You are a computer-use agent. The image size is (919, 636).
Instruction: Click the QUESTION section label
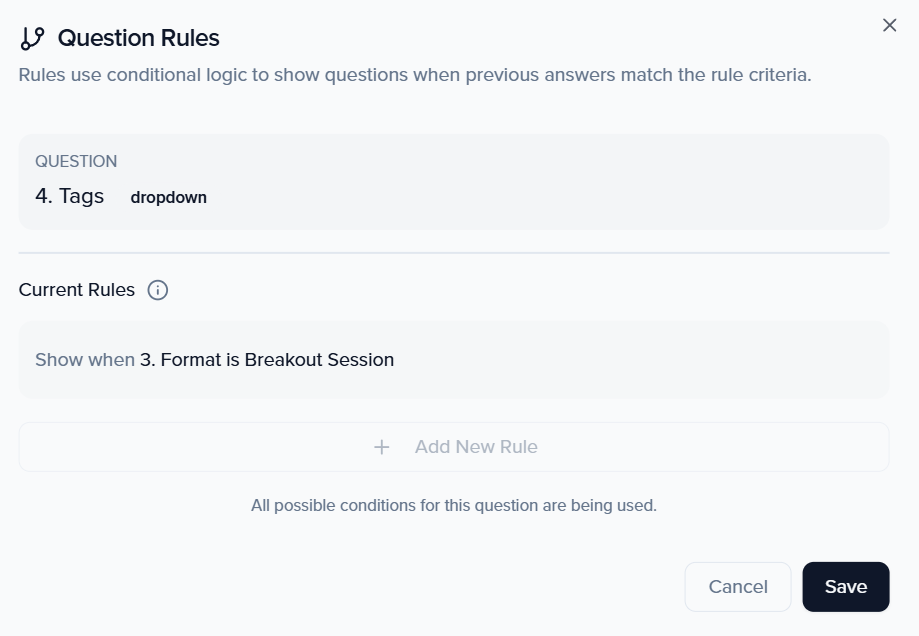point(76,161)
